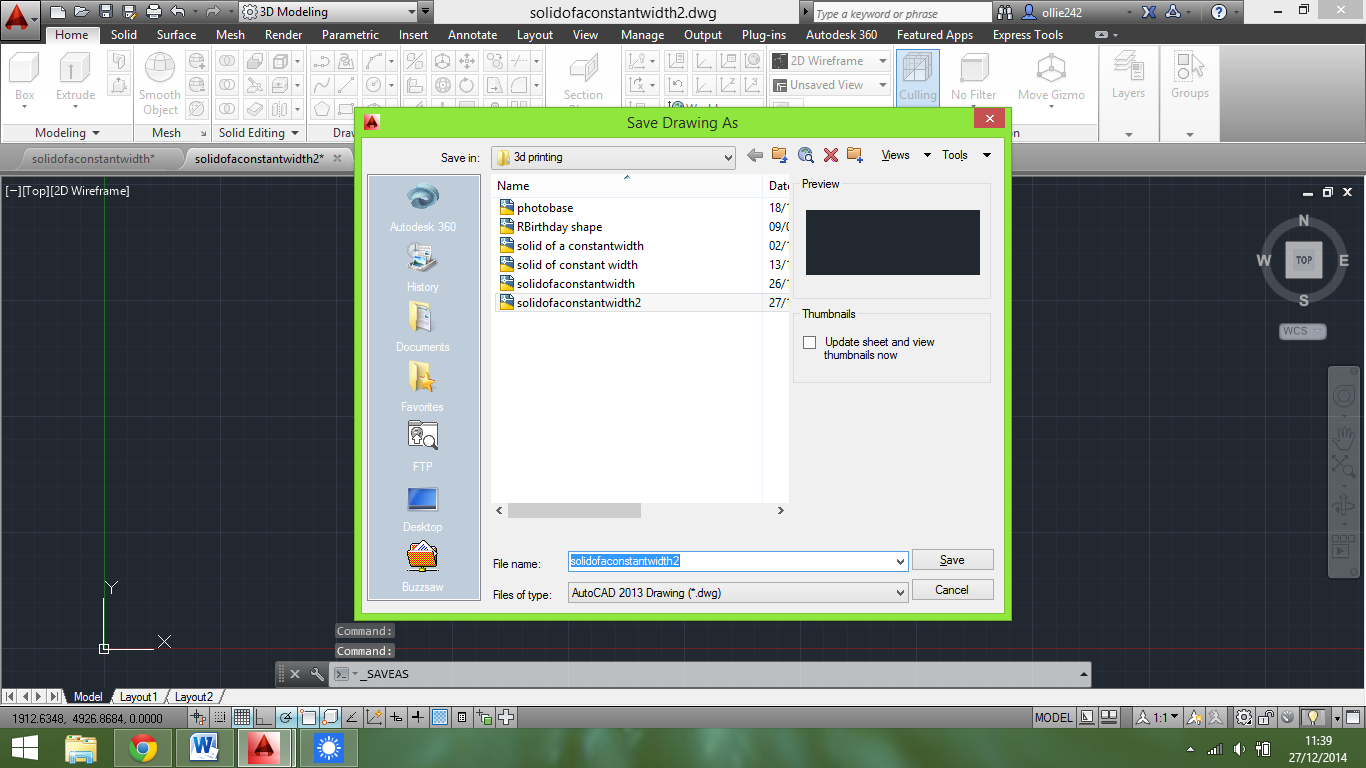The width and height of the screenshot is (1366, 768).
Task: Click the Plot printer quick access icon
Action: (154, 12)
